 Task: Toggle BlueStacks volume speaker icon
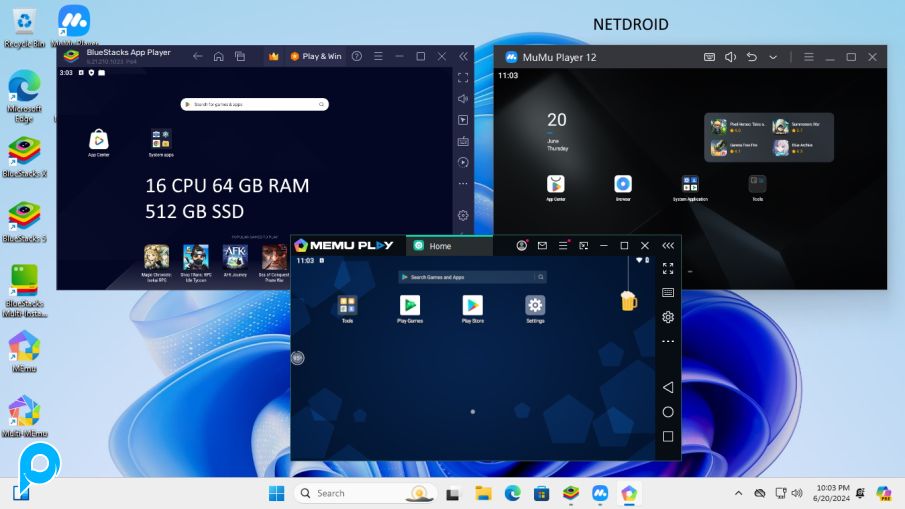click(x=463, y=99)
